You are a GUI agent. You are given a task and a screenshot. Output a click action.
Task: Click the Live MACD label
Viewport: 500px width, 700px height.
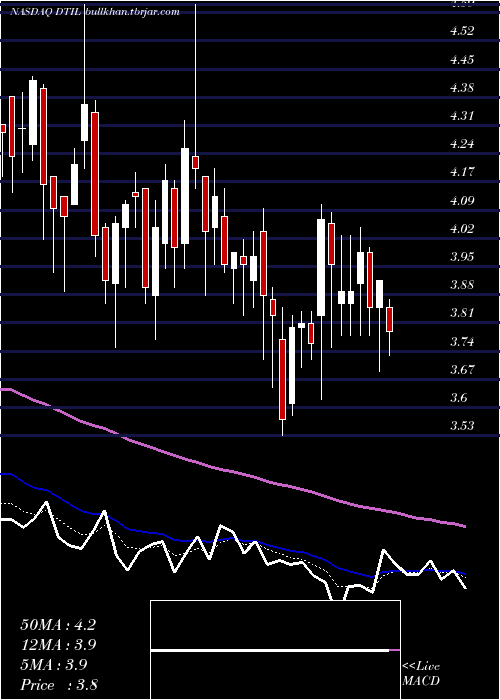click(421, 674)
